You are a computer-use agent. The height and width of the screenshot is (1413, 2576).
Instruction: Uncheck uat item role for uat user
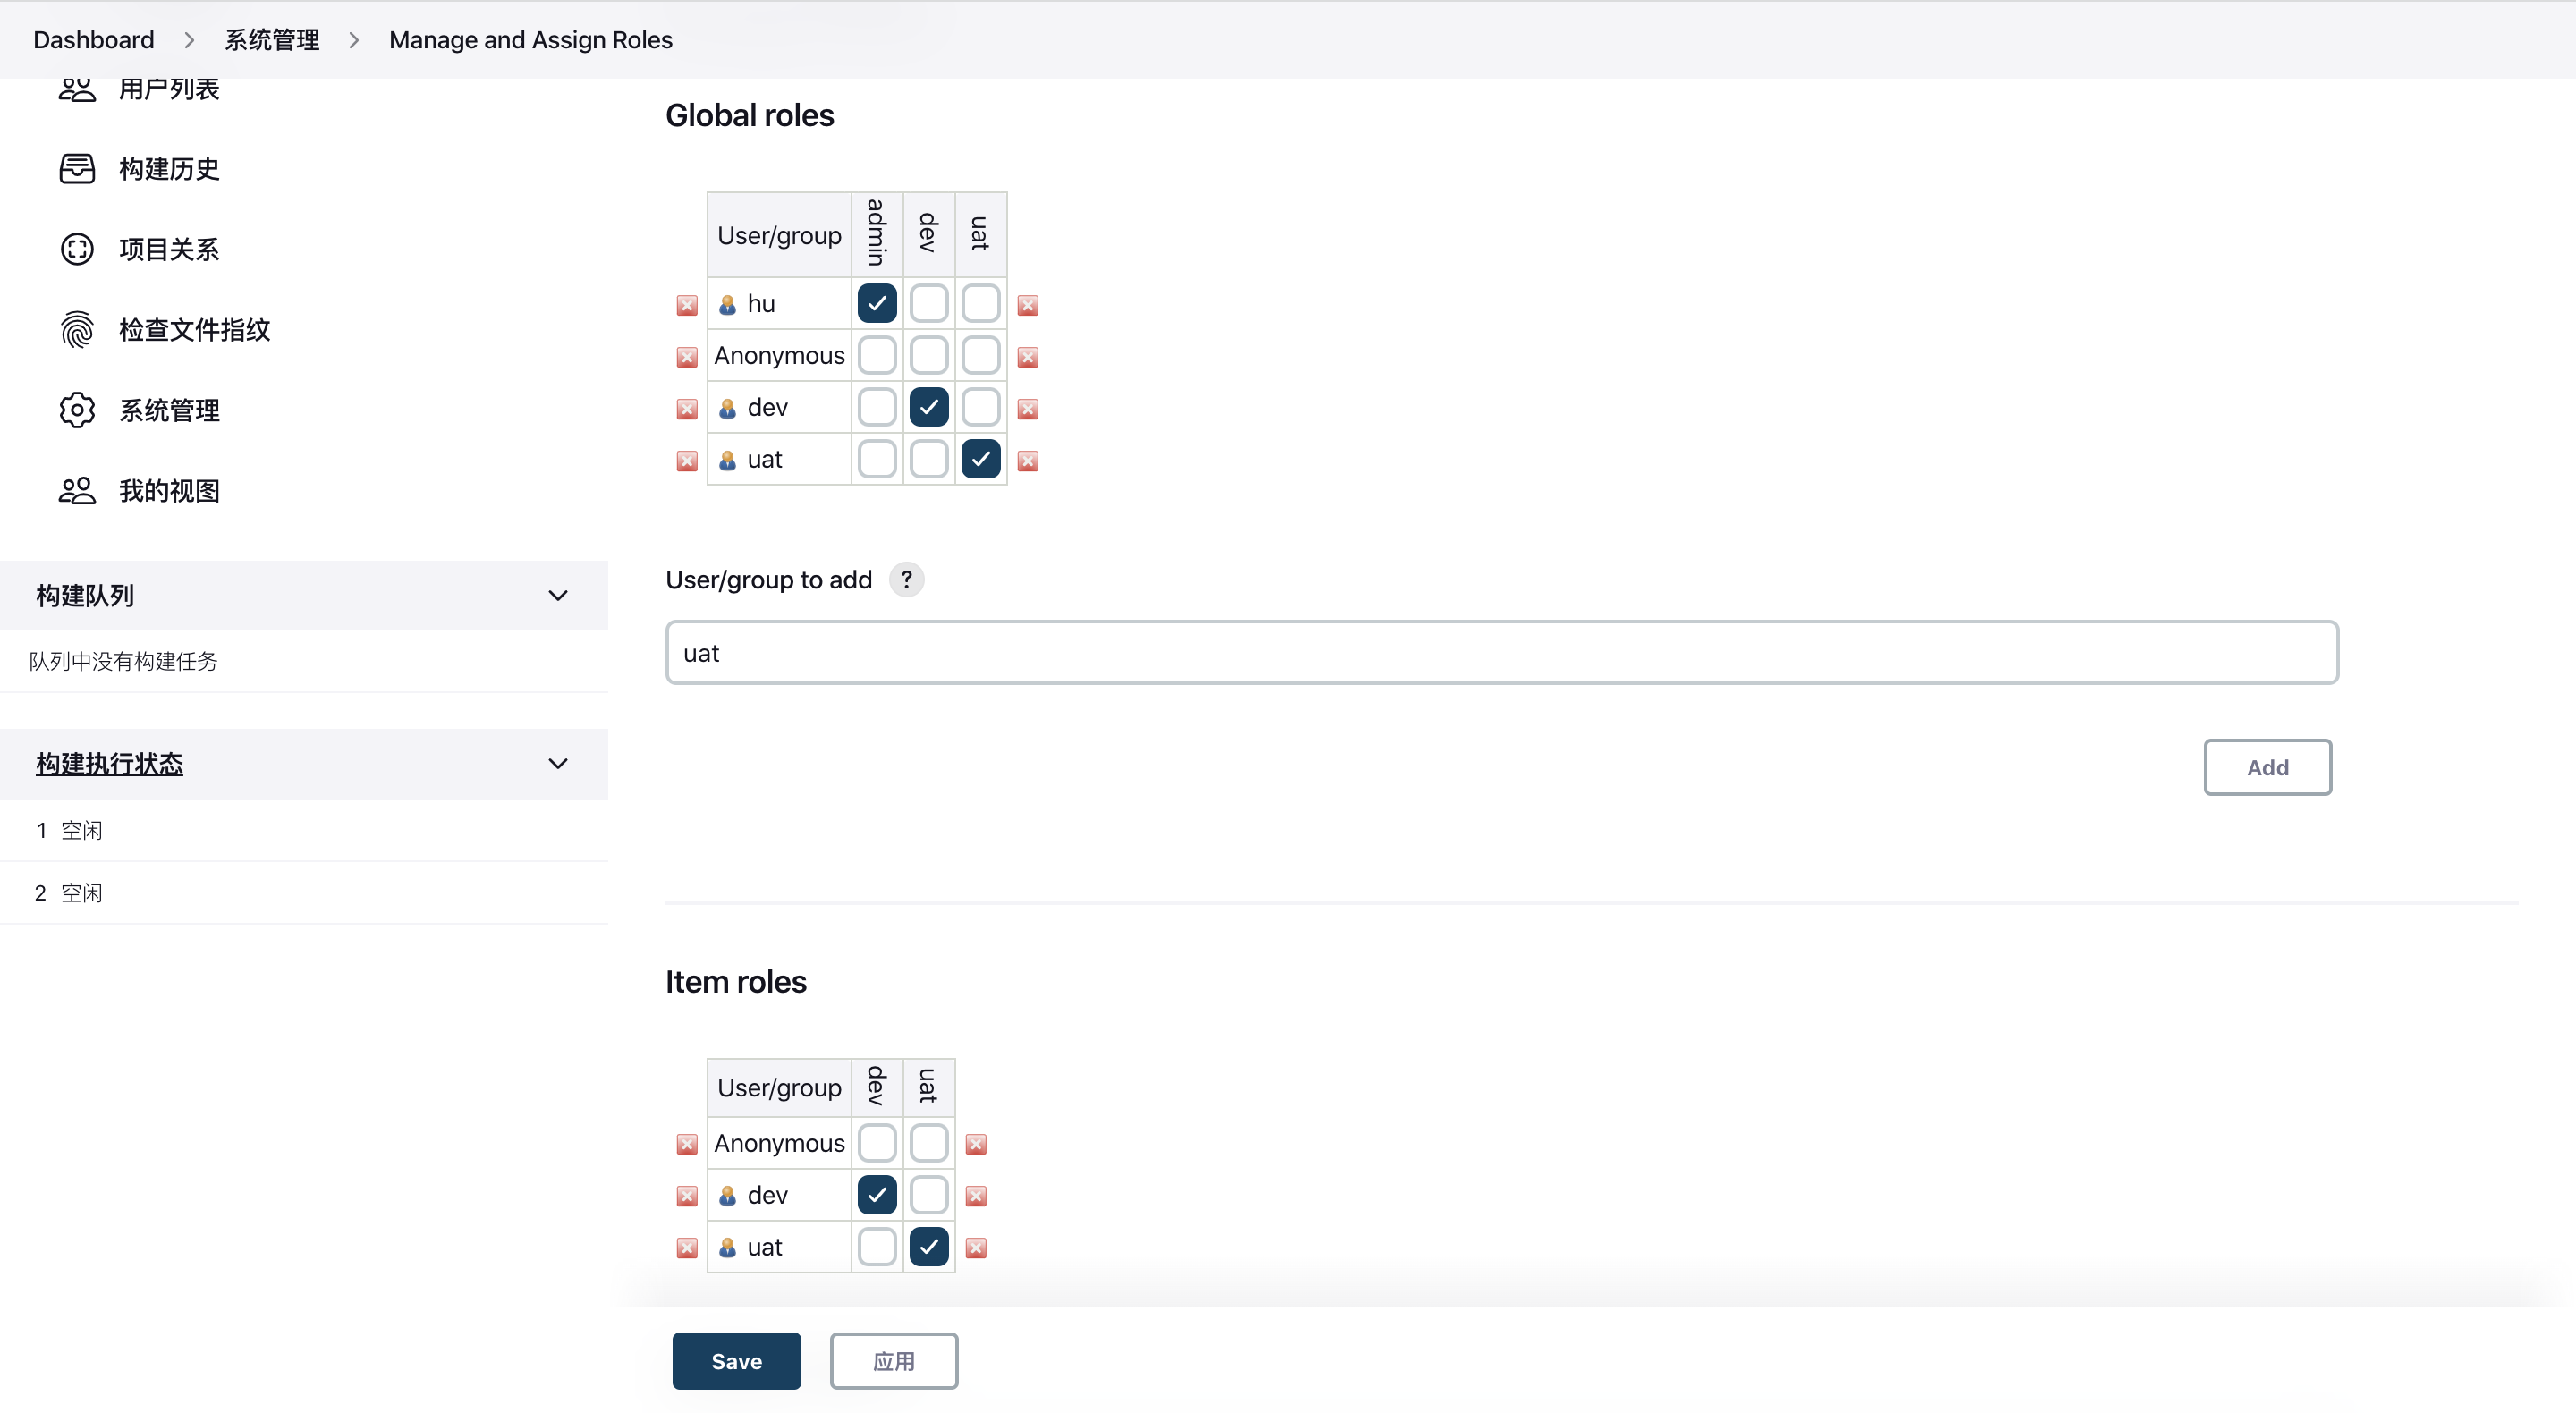click(929, 1248)
